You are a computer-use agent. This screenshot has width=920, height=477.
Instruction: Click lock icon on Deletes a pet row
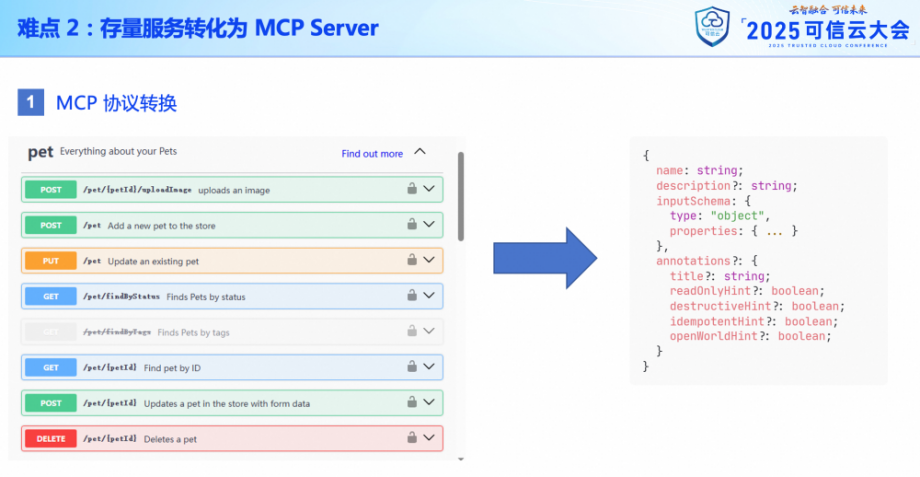(x=412, y=438)
